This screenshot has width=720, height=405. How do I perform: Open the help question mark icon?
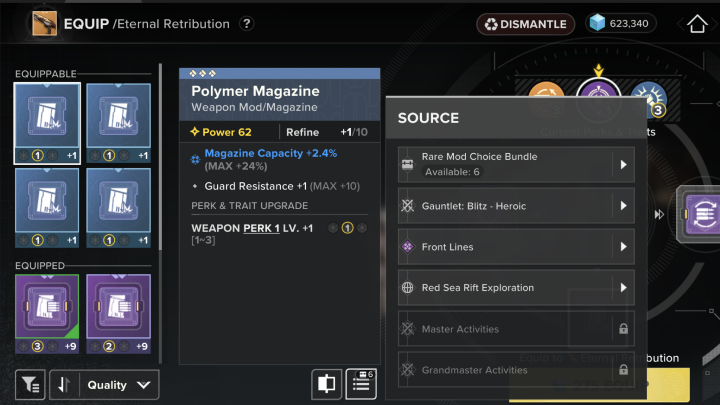coord(247,23)
